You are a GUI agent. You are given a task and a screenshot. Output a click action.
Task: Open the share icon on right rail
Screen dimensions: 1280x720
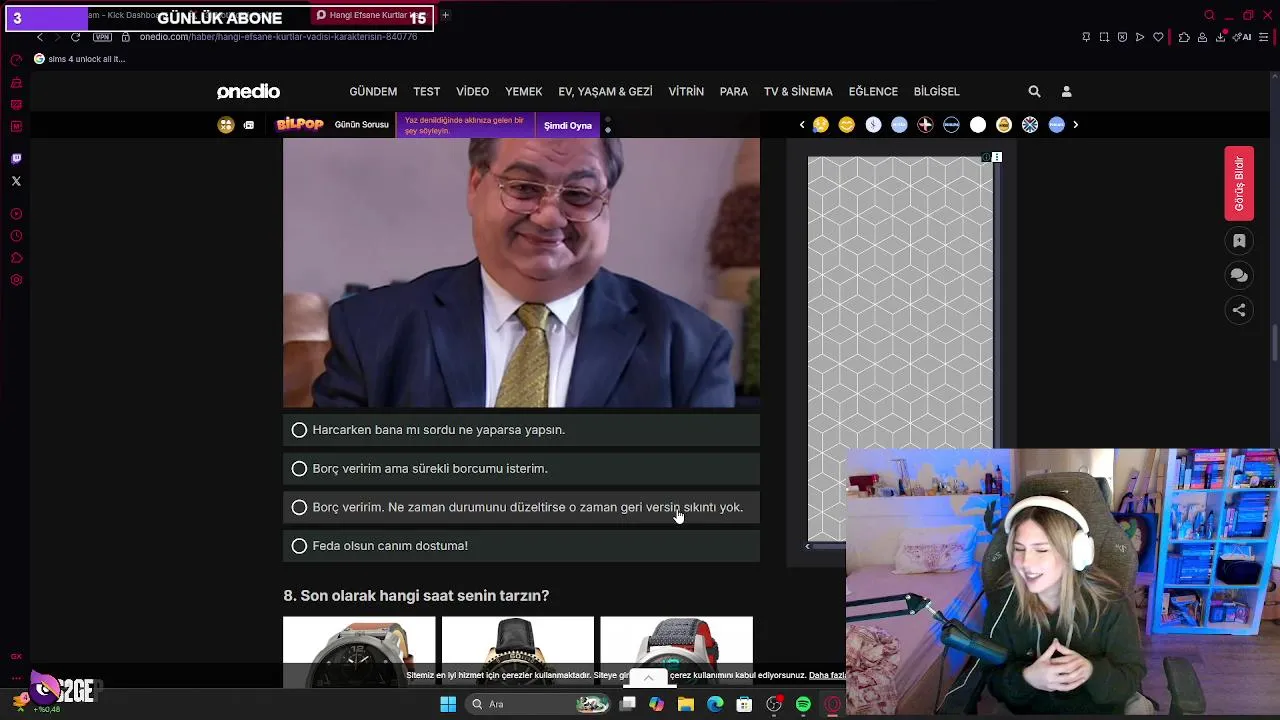click(x=1239, y=310)
